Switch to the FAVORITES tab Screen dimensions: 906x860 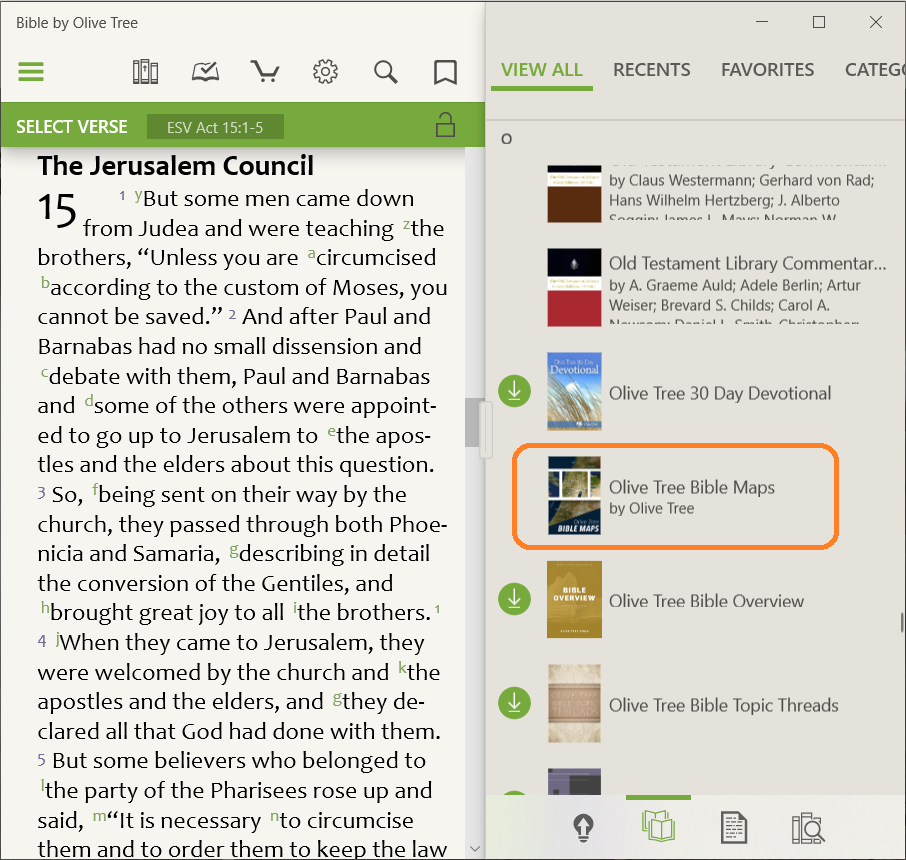[x=767, y=70]
